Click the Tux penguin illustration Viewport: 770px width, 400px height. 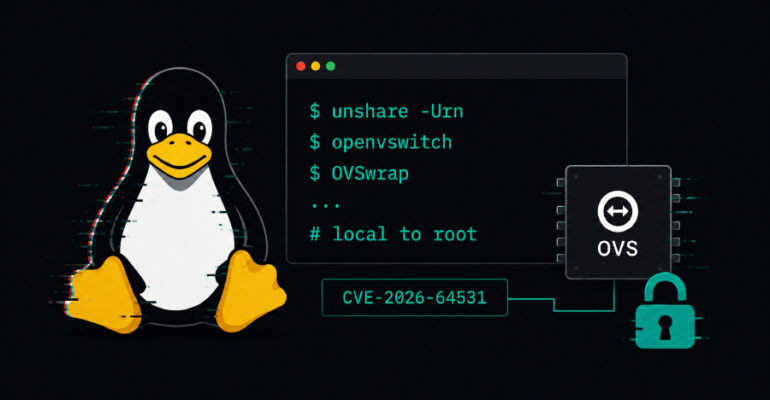[176, 201]
